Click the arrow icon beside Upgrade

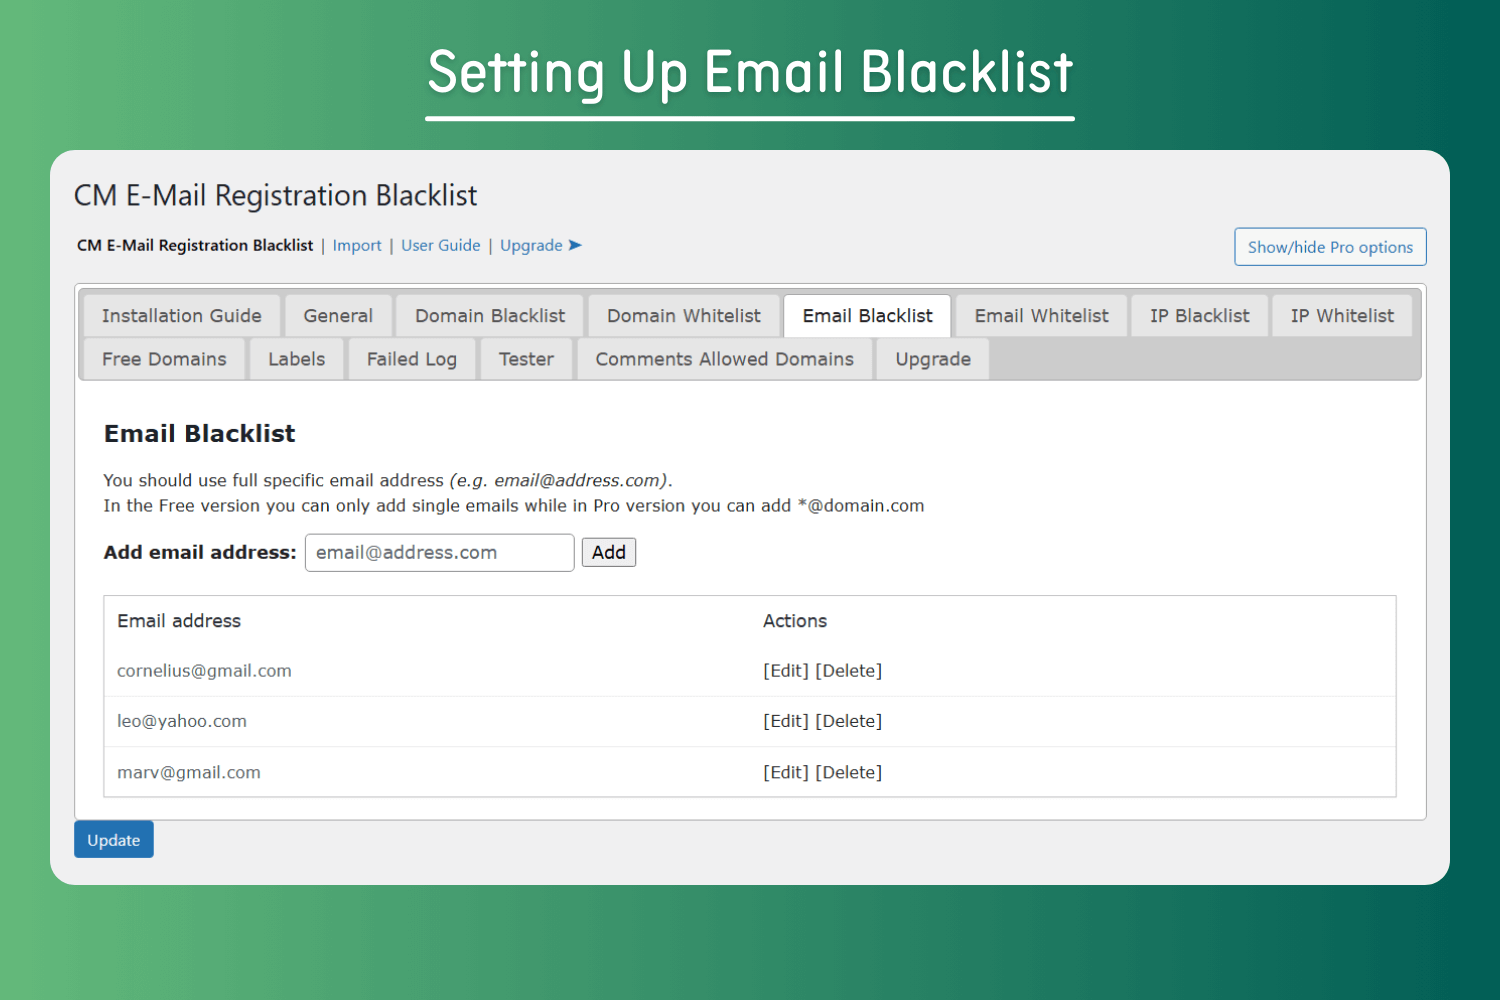click(575, 245)
